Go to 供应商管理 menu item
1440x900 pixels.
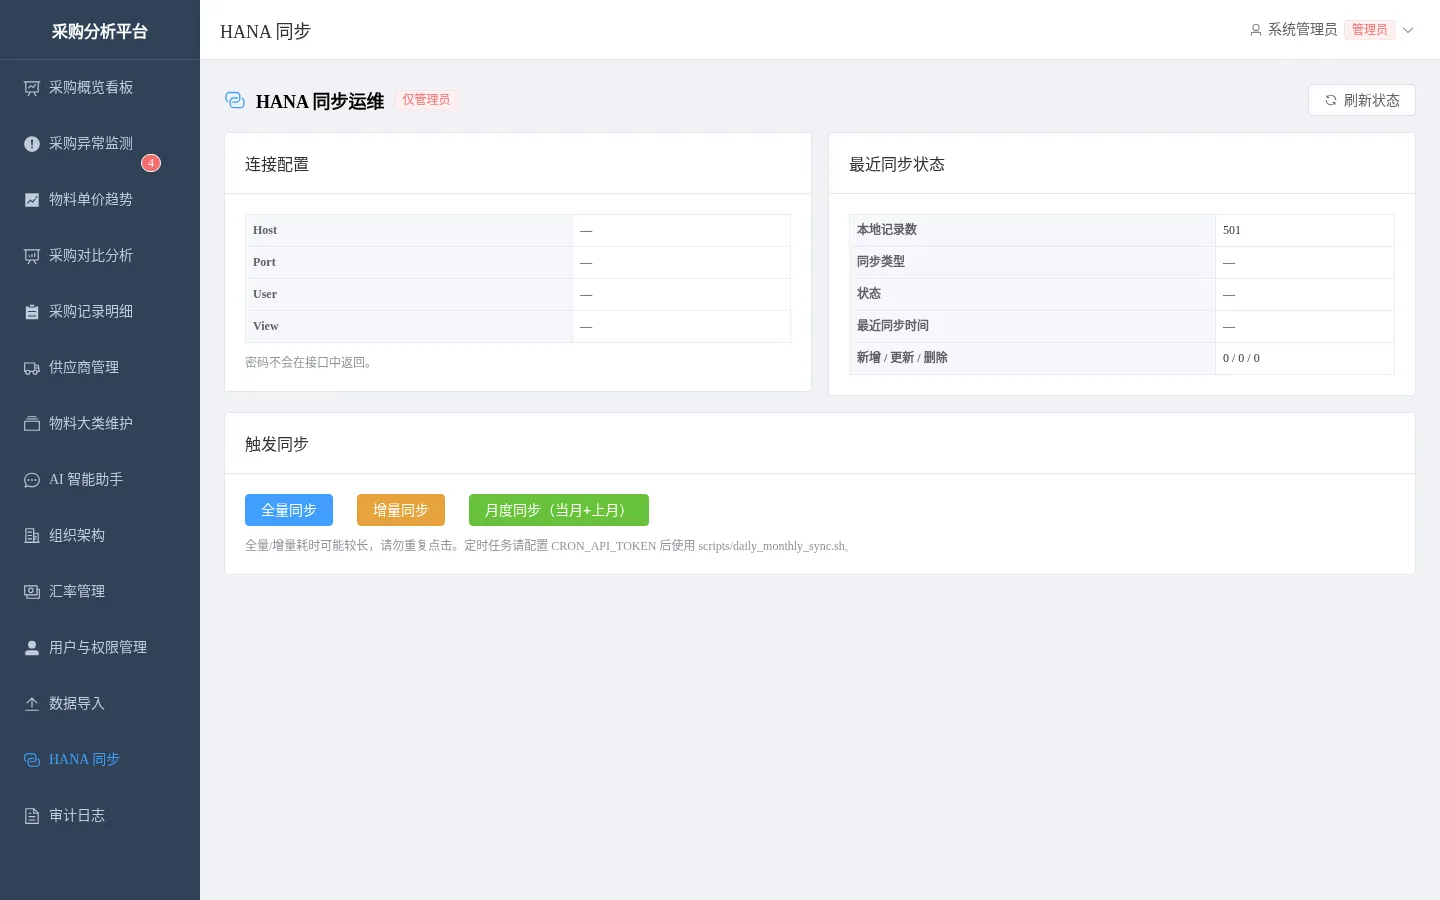pos(100,368)
